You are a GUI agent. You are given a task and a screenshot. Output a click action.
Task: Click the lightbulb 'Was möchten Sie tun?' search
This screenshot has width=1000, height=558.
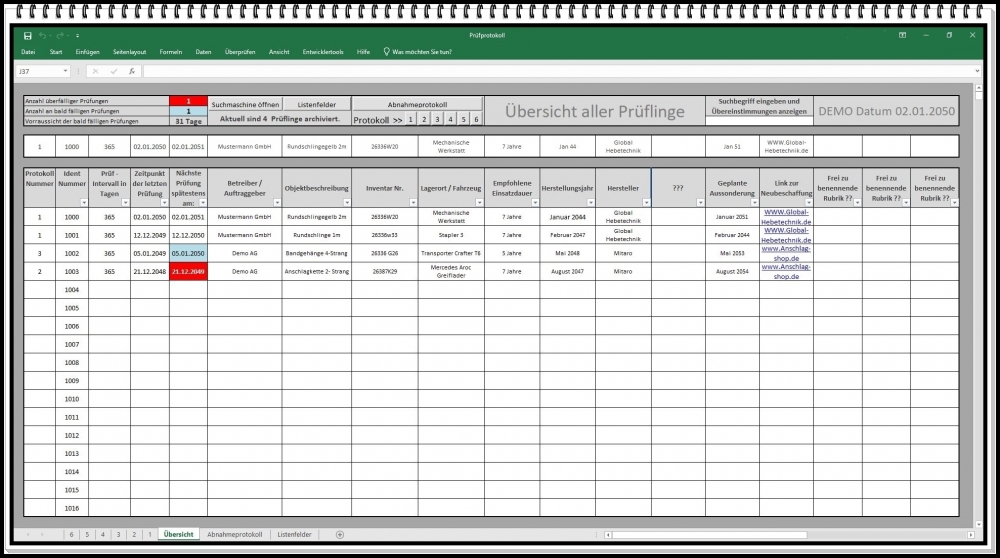click(x=418, y=52)
